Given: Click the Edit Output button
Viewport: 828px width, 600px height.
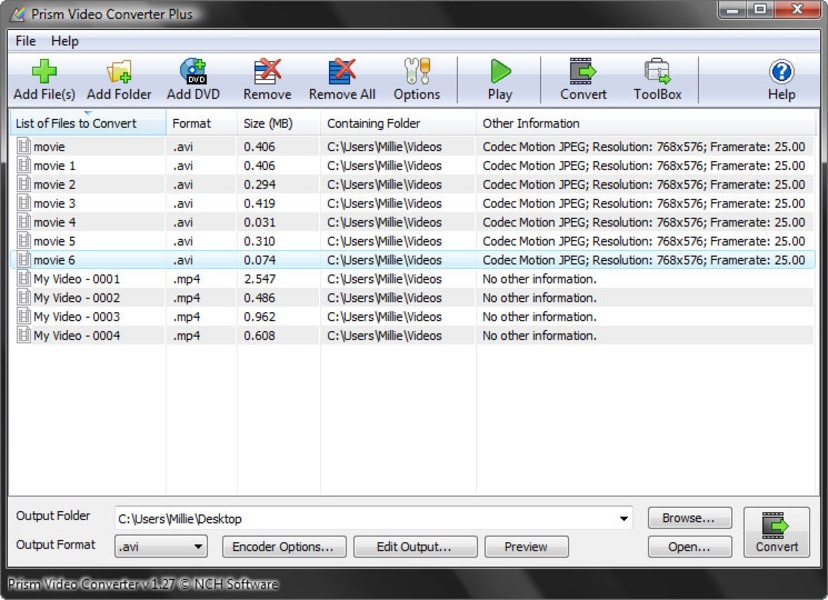Looking at the screenshot, I should click(x=413, y=547).
